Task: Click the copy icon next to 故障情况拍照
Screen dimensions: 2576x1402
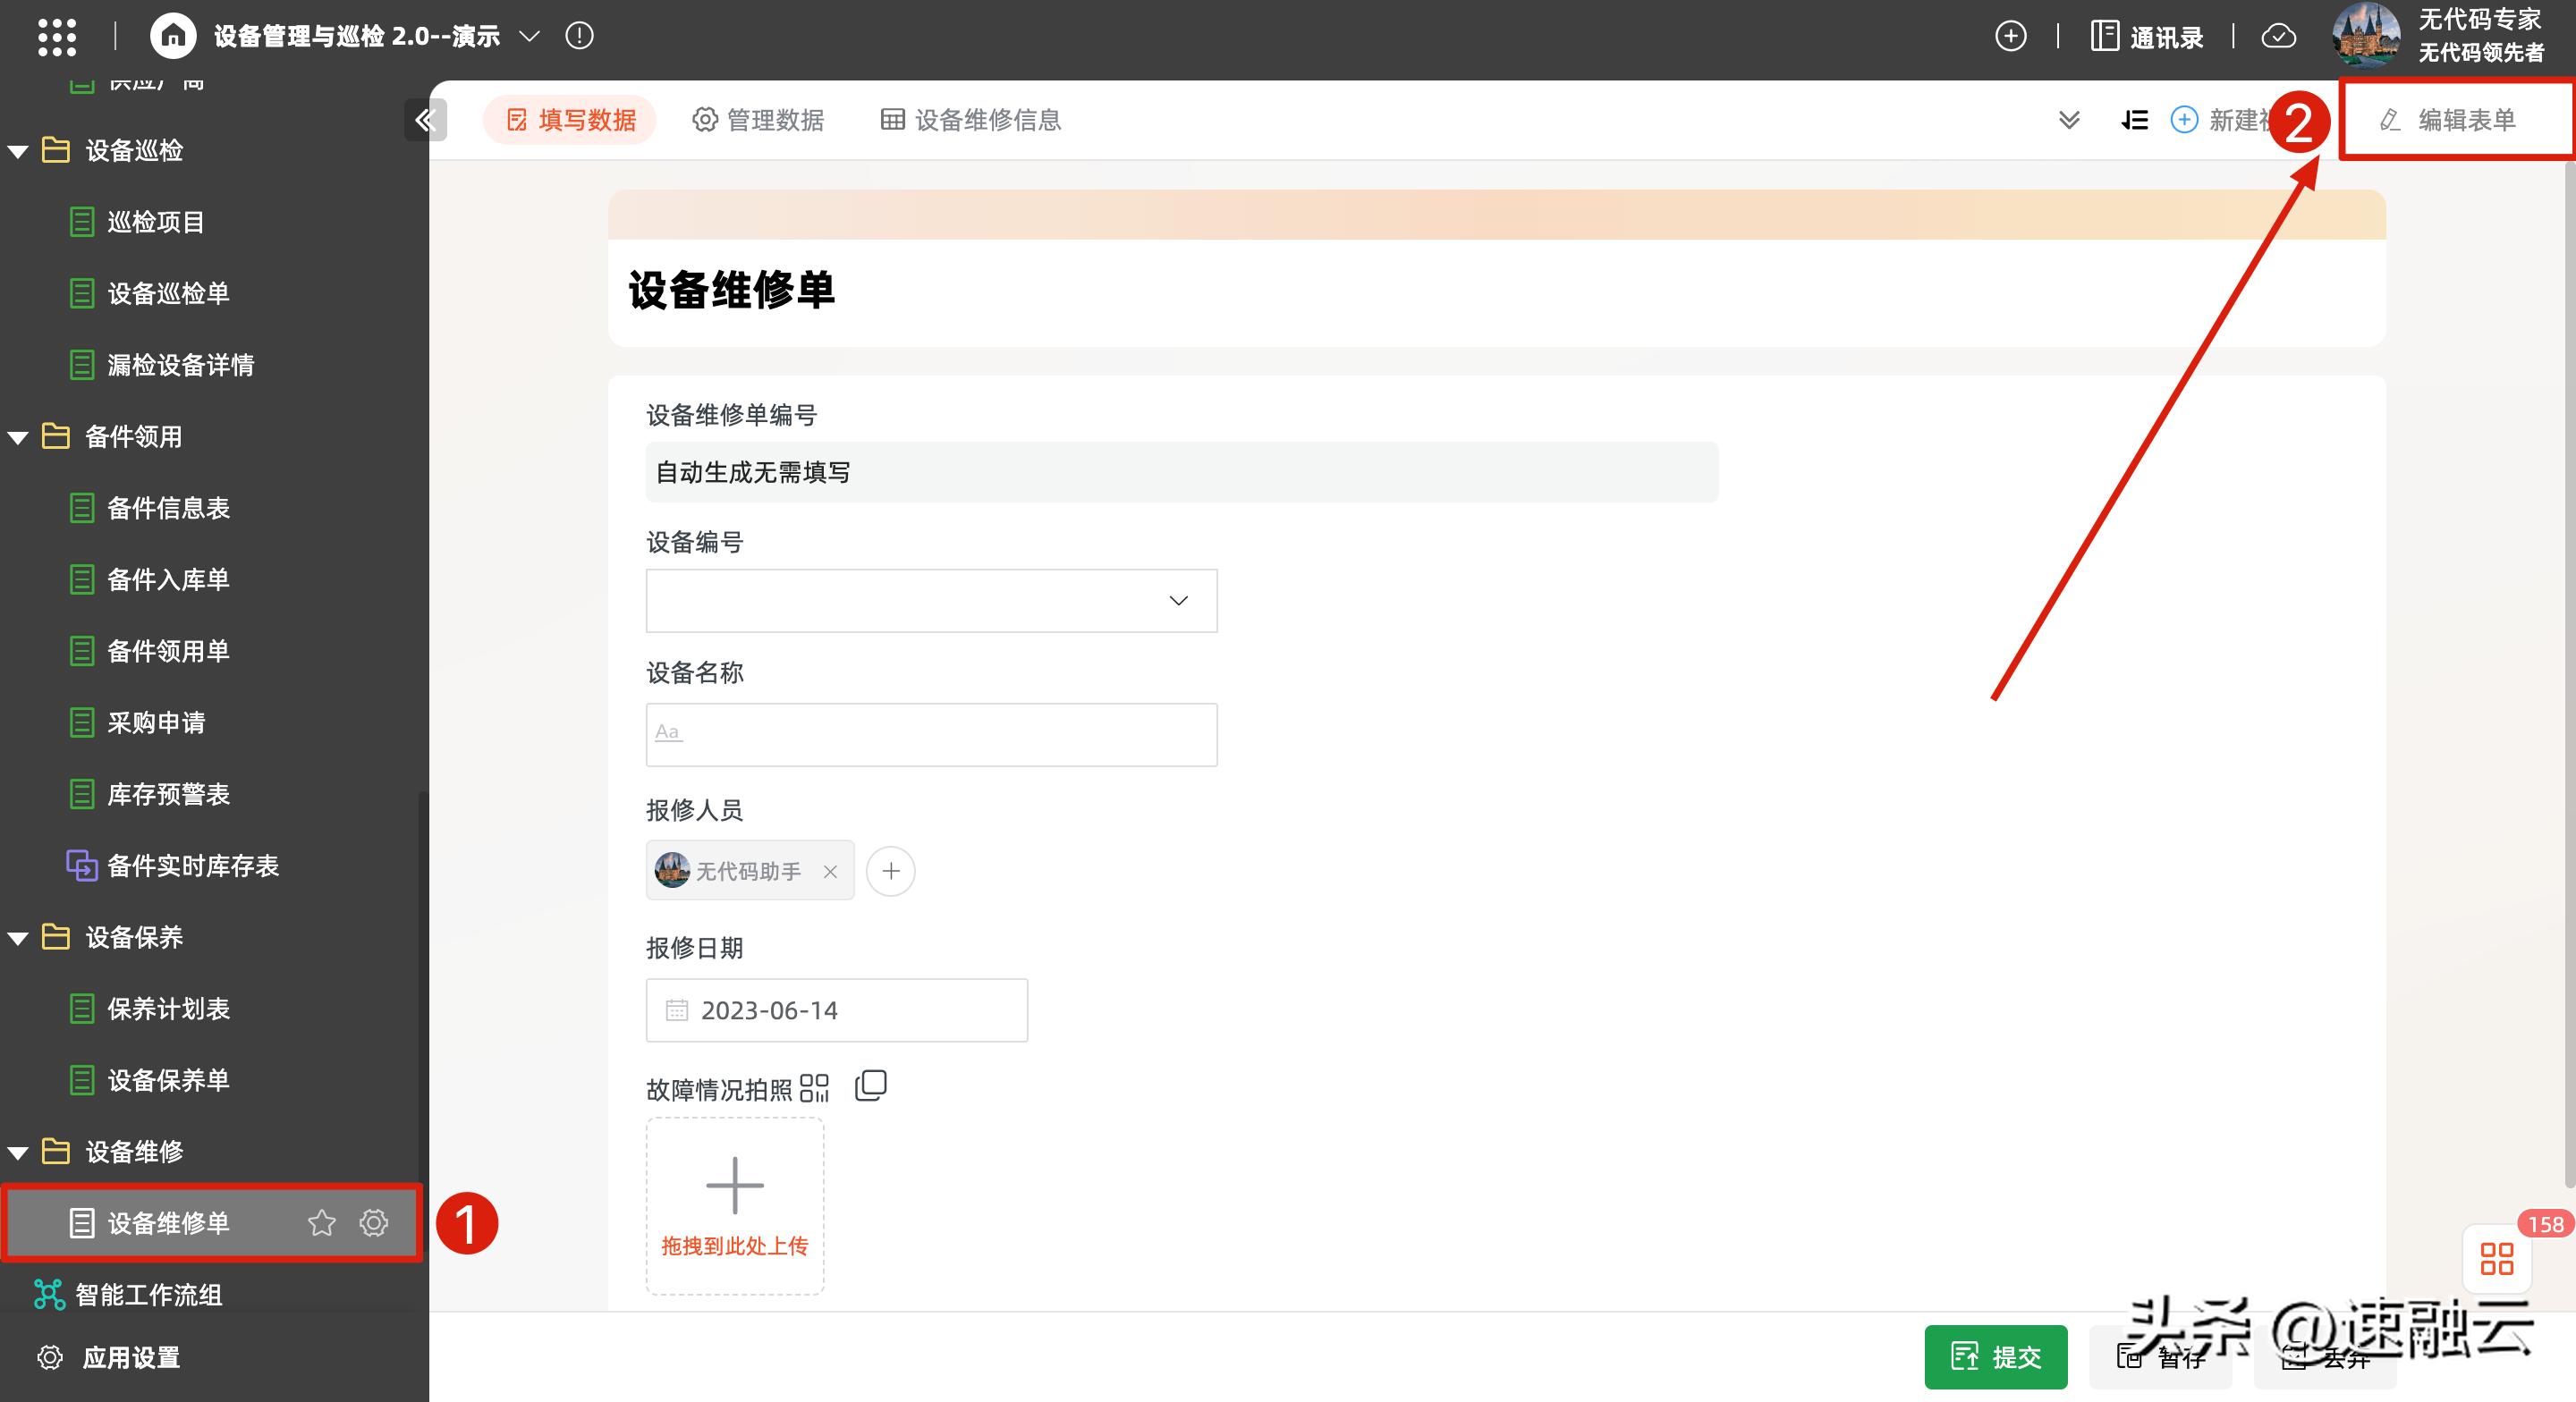Action: click(870, 1086)
